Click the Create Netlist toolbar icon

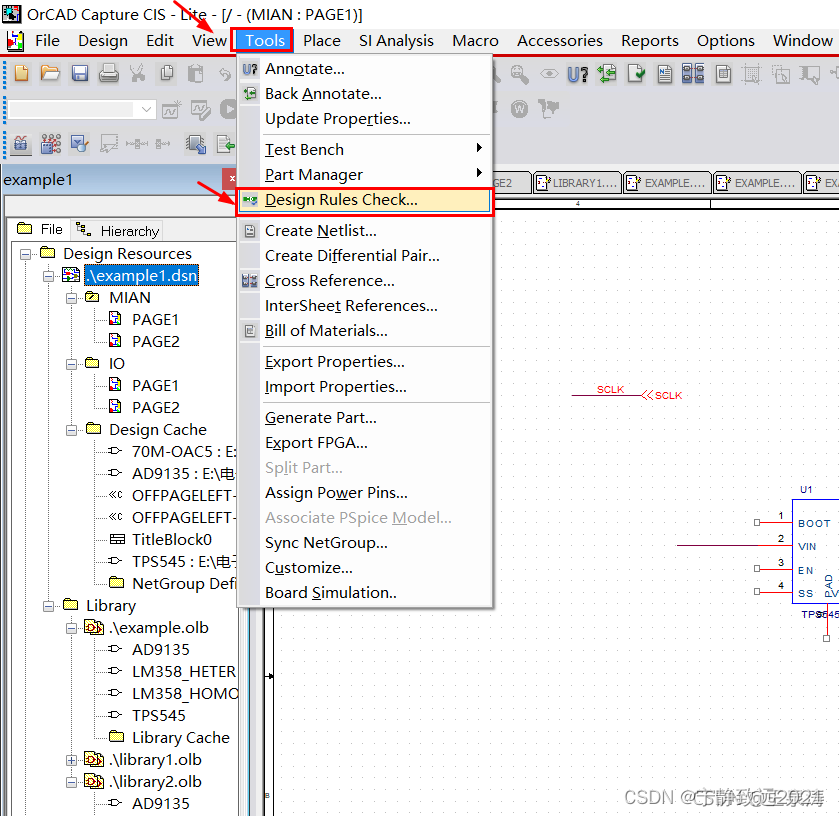click(x=664, y=73)
